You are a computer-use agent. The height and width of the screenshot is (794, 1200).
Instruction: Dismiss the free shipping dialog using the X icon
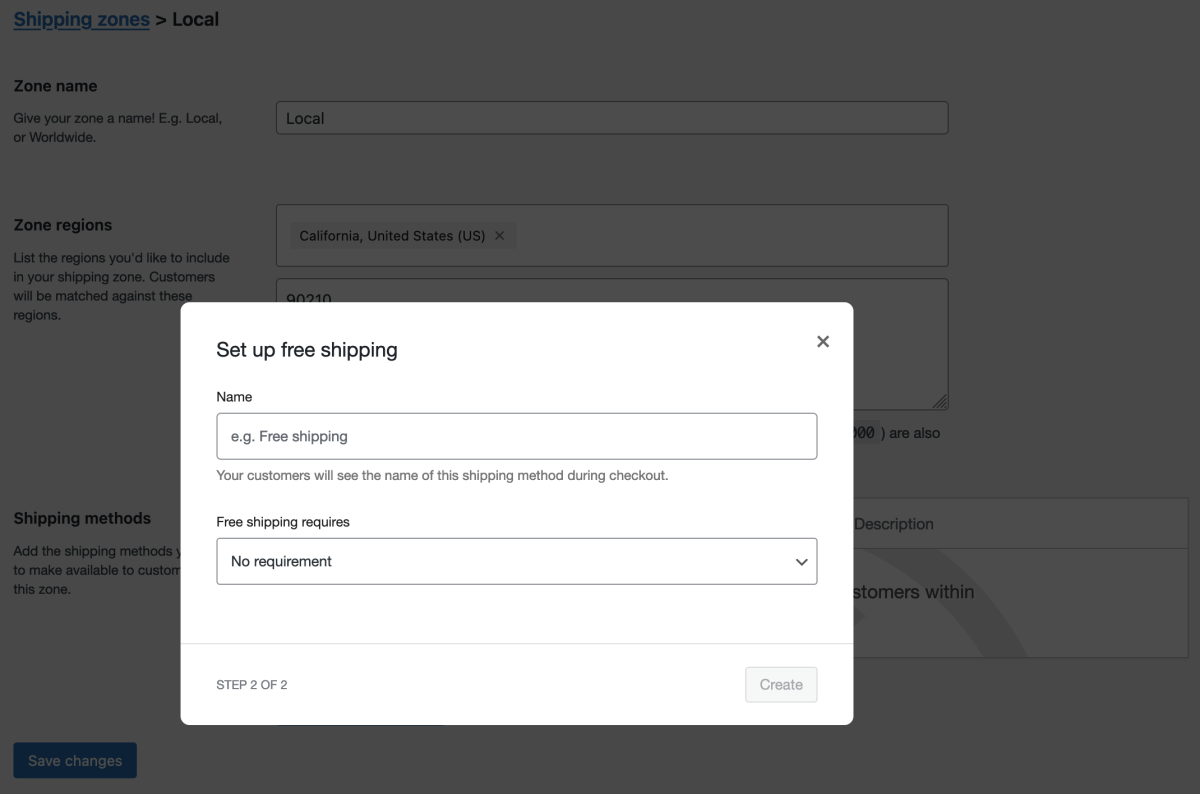pos(822,341)
